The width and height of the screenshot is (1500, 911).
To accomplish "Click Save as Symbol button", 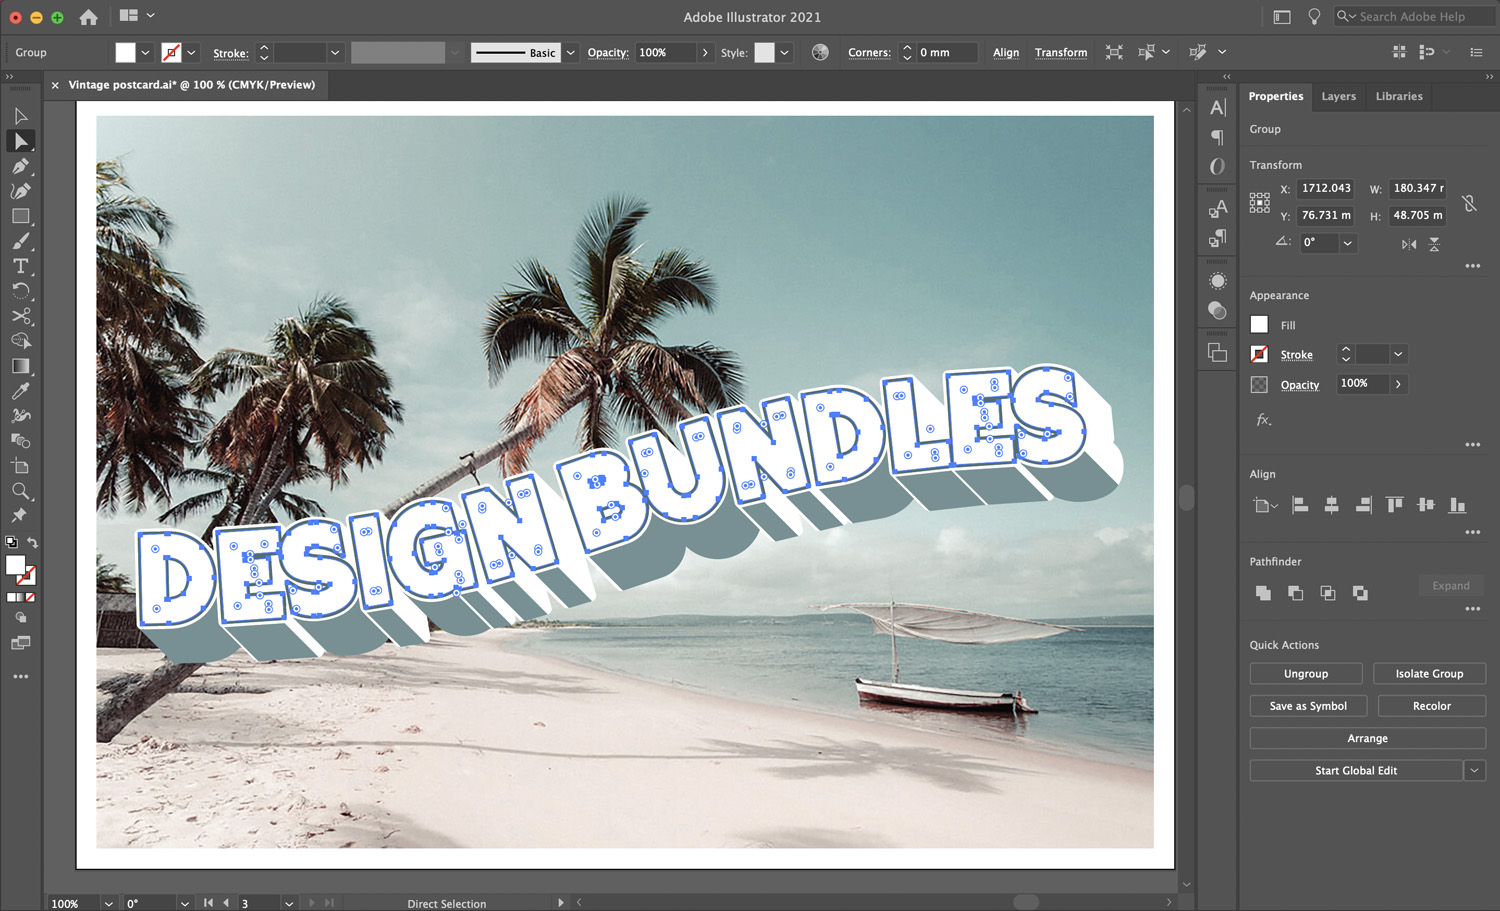I will coord(1308,706).
